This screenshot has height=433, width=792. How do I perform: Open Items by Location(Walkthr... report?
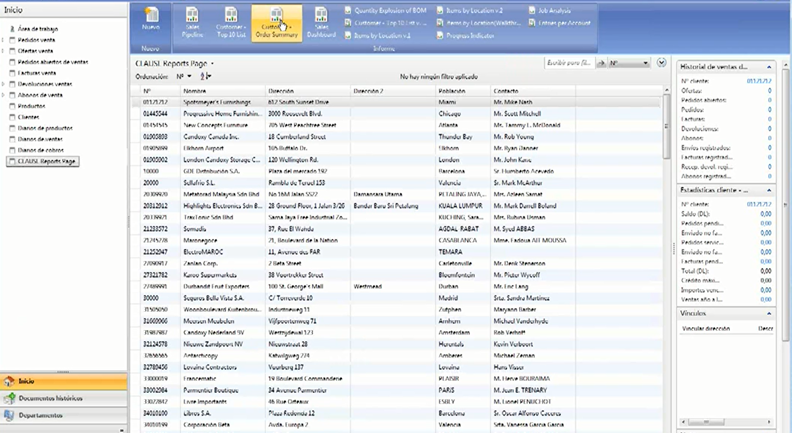point(478,23)
